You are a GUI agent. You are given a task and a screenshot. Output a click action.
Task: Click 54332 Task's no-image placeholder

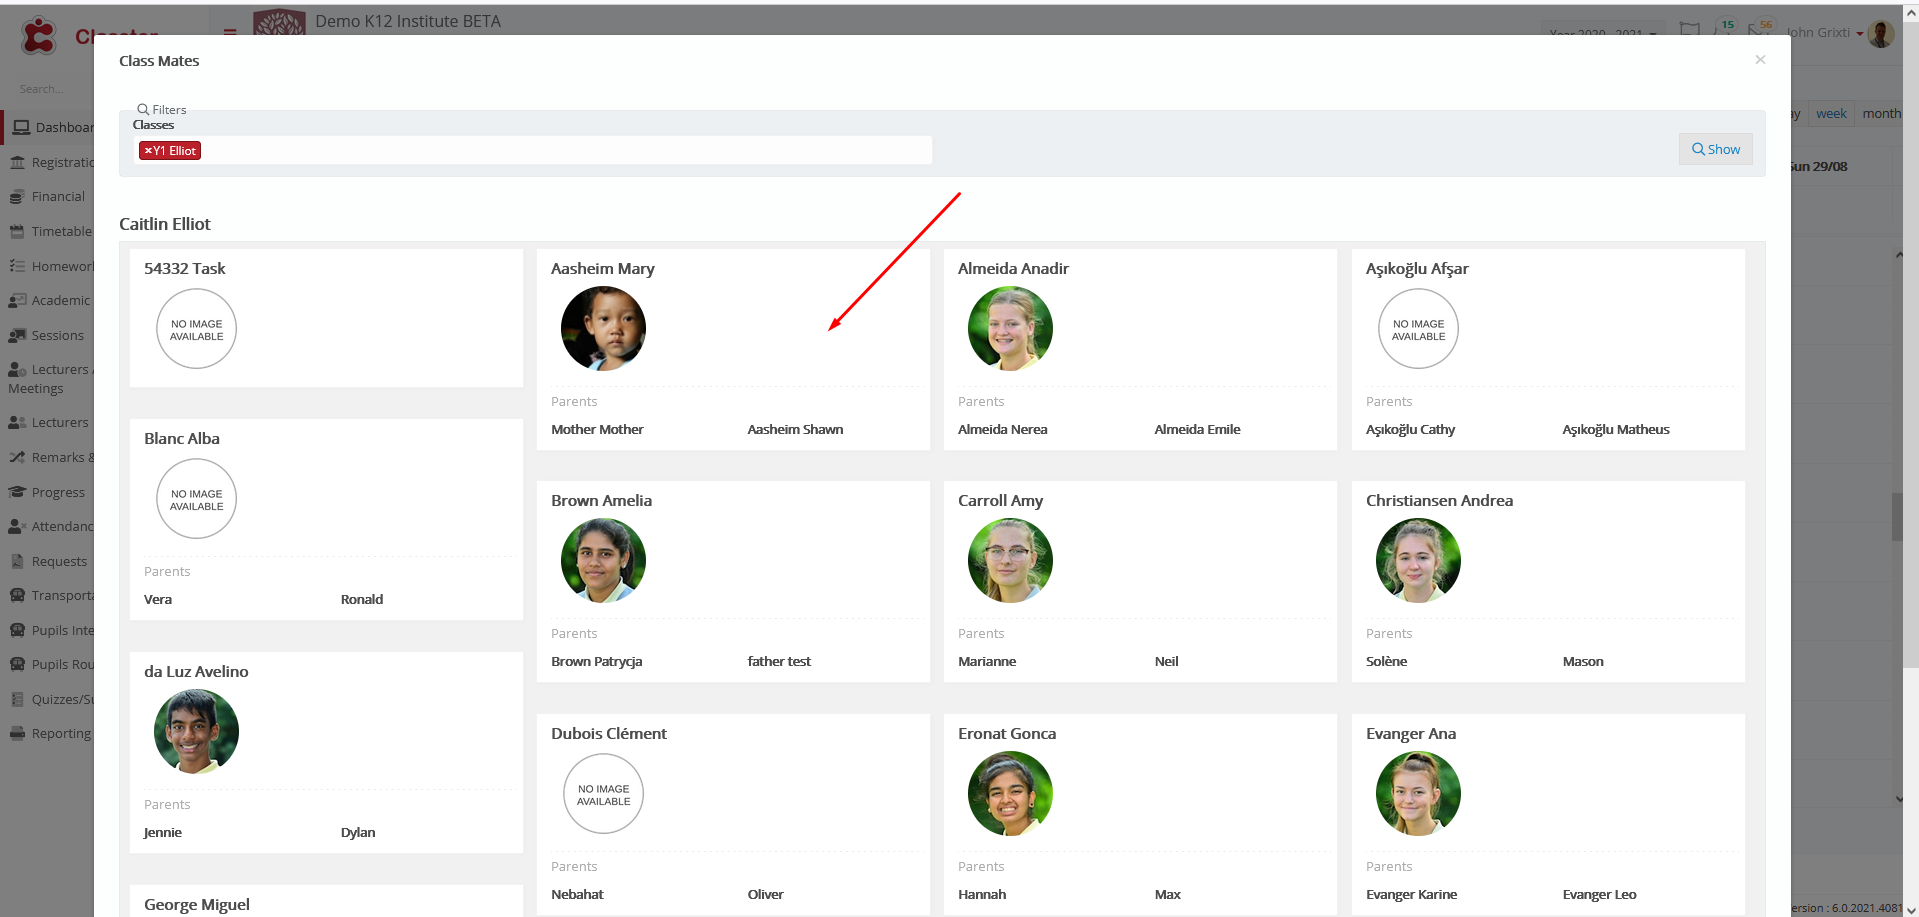[x=196, y=329]
